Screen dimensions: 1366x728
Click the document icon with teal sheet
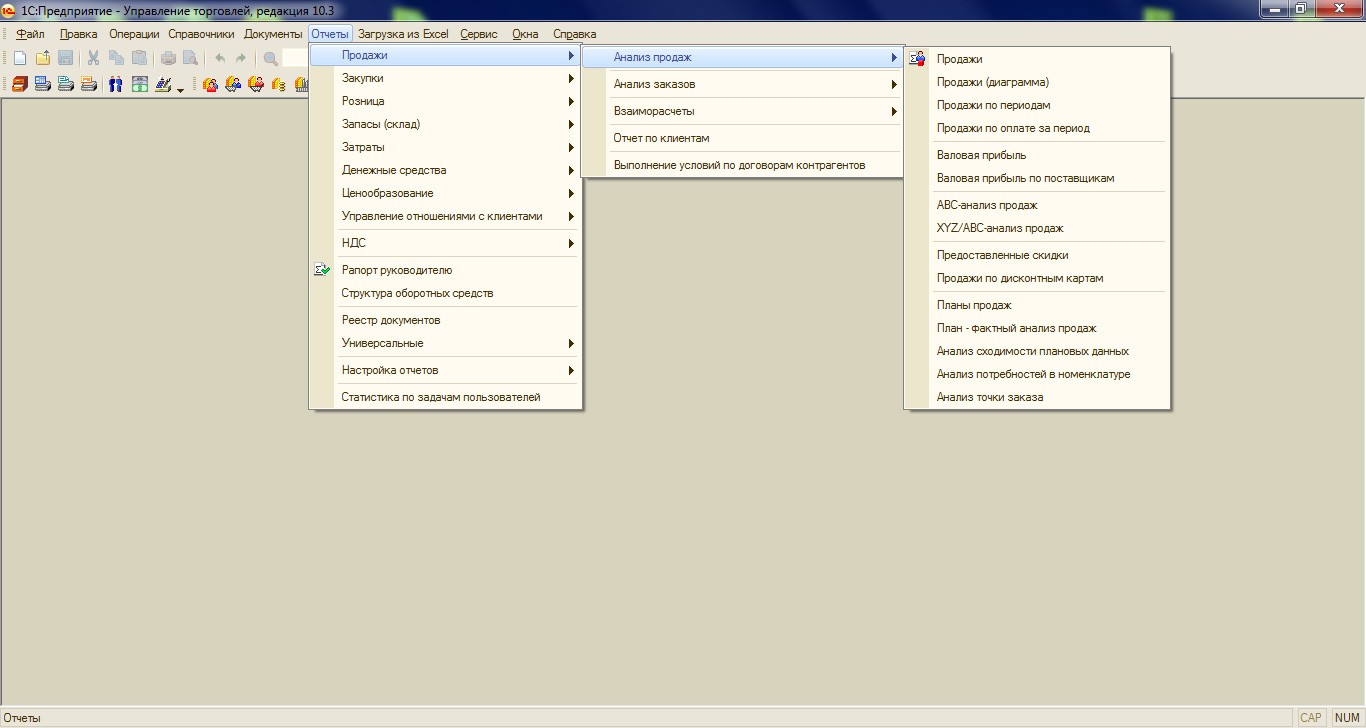[66, 84]
